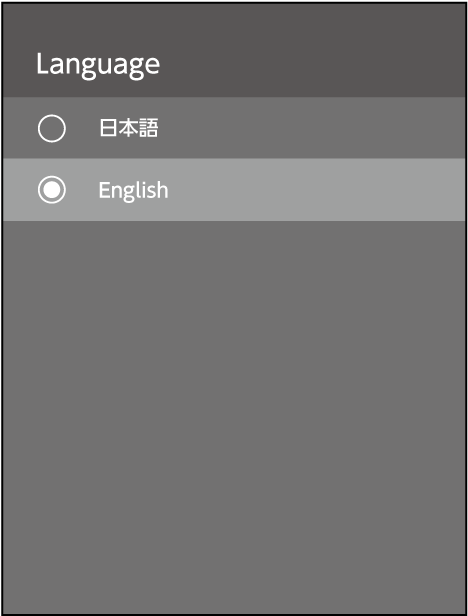
Task: Click the blank gray panel area
Action: 234,416
